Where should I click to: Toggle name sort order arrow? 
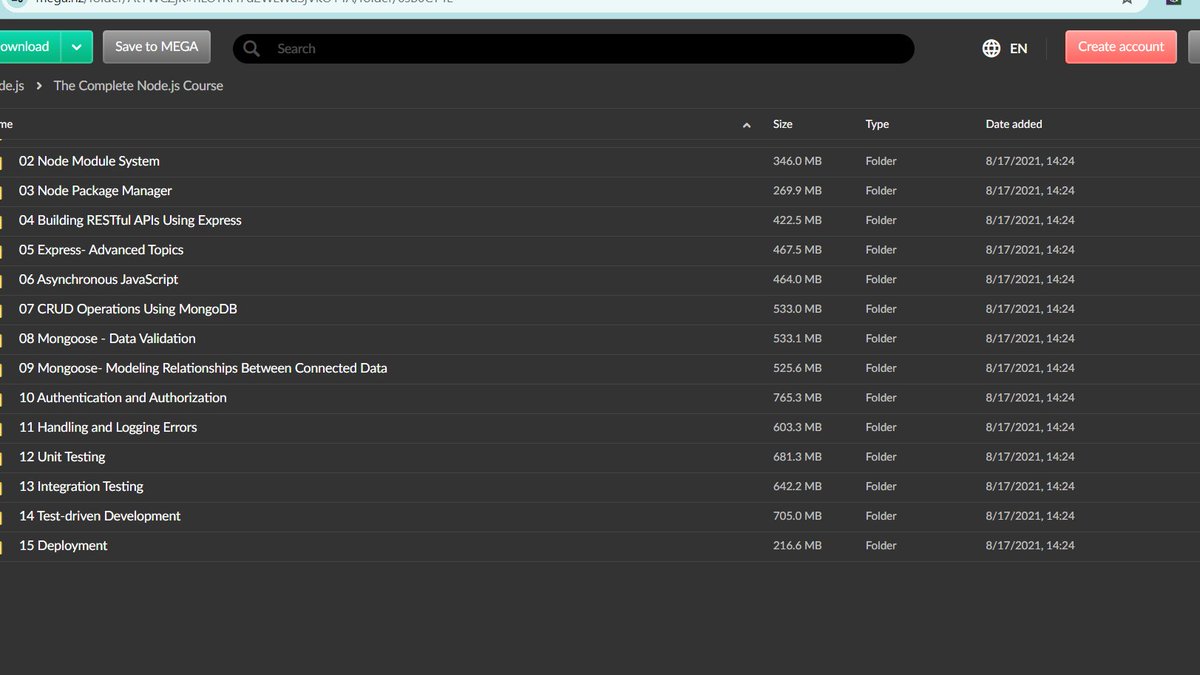point(747,125)
